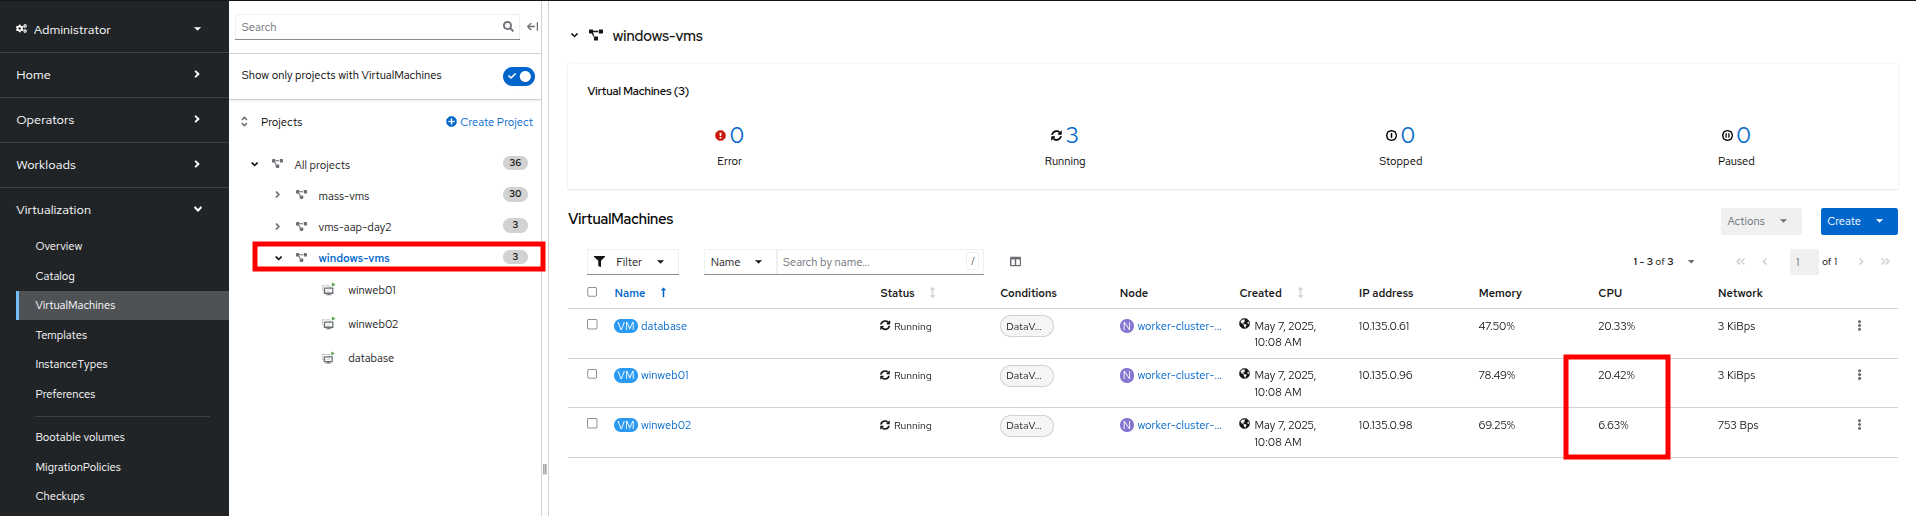Open manage columns icon
The height and width of the screenshot is (516, 1916).
[1015, 262]
